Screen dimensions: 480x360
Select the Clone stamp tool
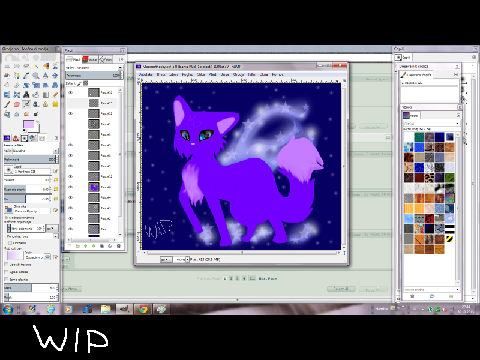coord(46,104)
